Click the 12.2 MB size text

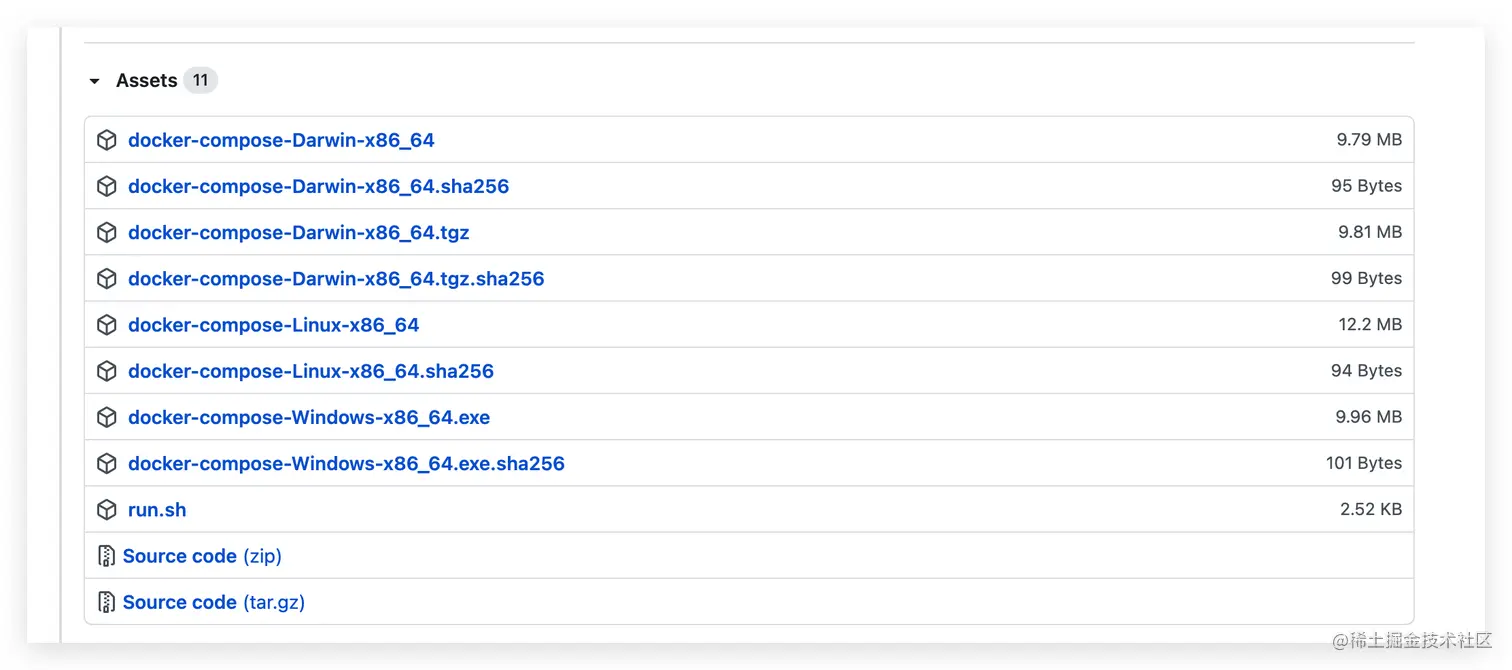[x=1370, y=325]
